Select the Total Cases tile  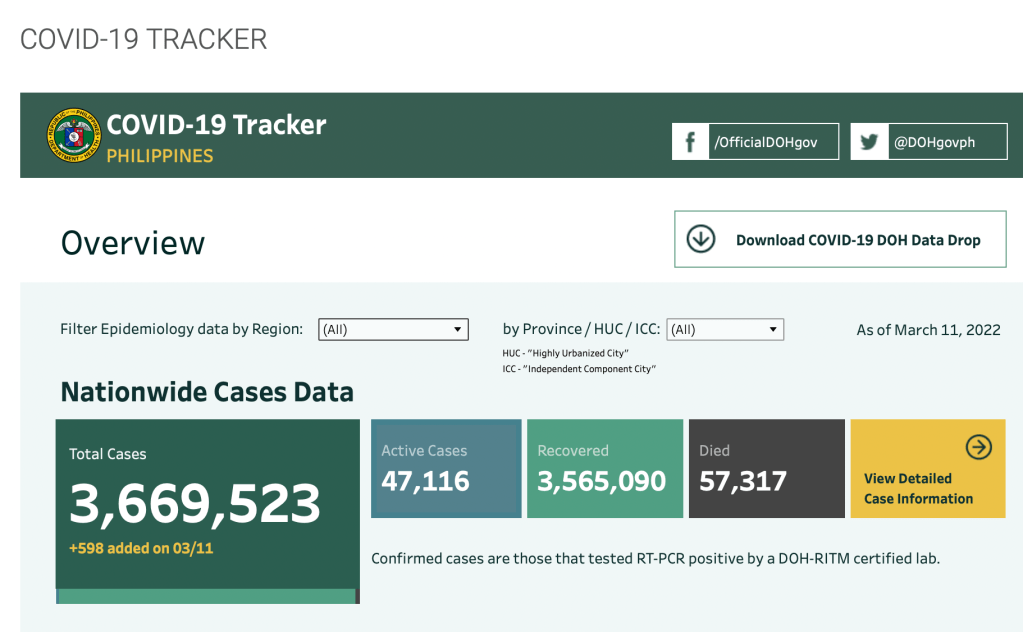pos(207,503)
